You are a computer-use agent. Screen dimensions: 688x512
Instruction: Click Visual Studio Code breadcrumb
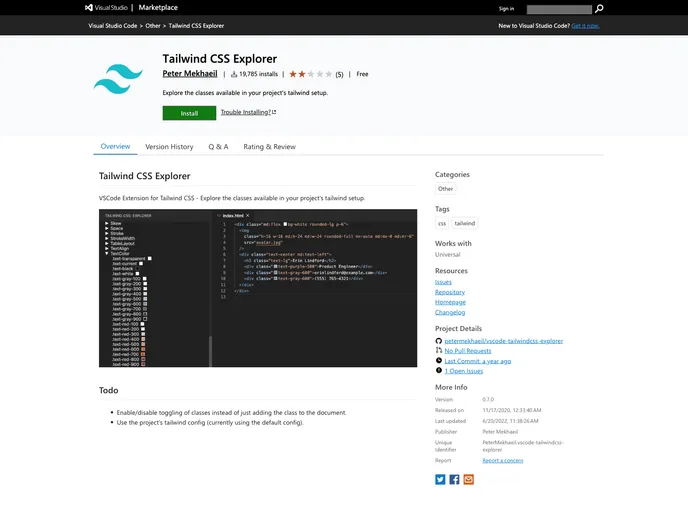pyautogui.click(x=113, y=26)
